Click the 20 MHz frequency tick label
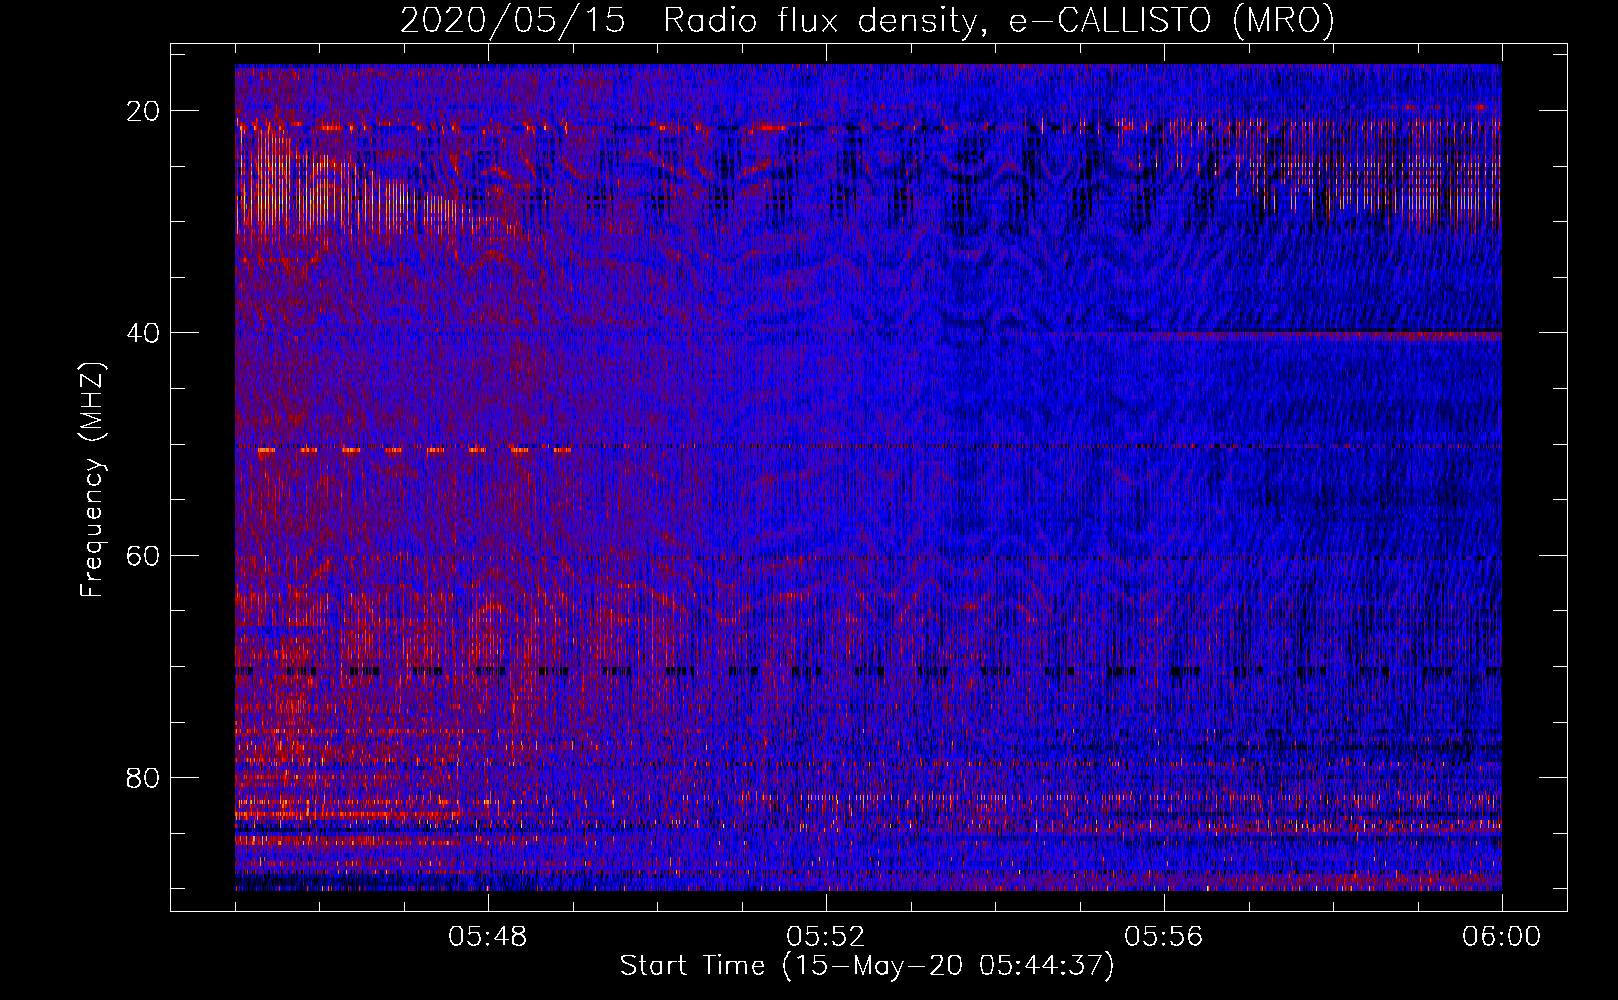The height and width of the screenshot is (1000, 1618). pos(143,111)
